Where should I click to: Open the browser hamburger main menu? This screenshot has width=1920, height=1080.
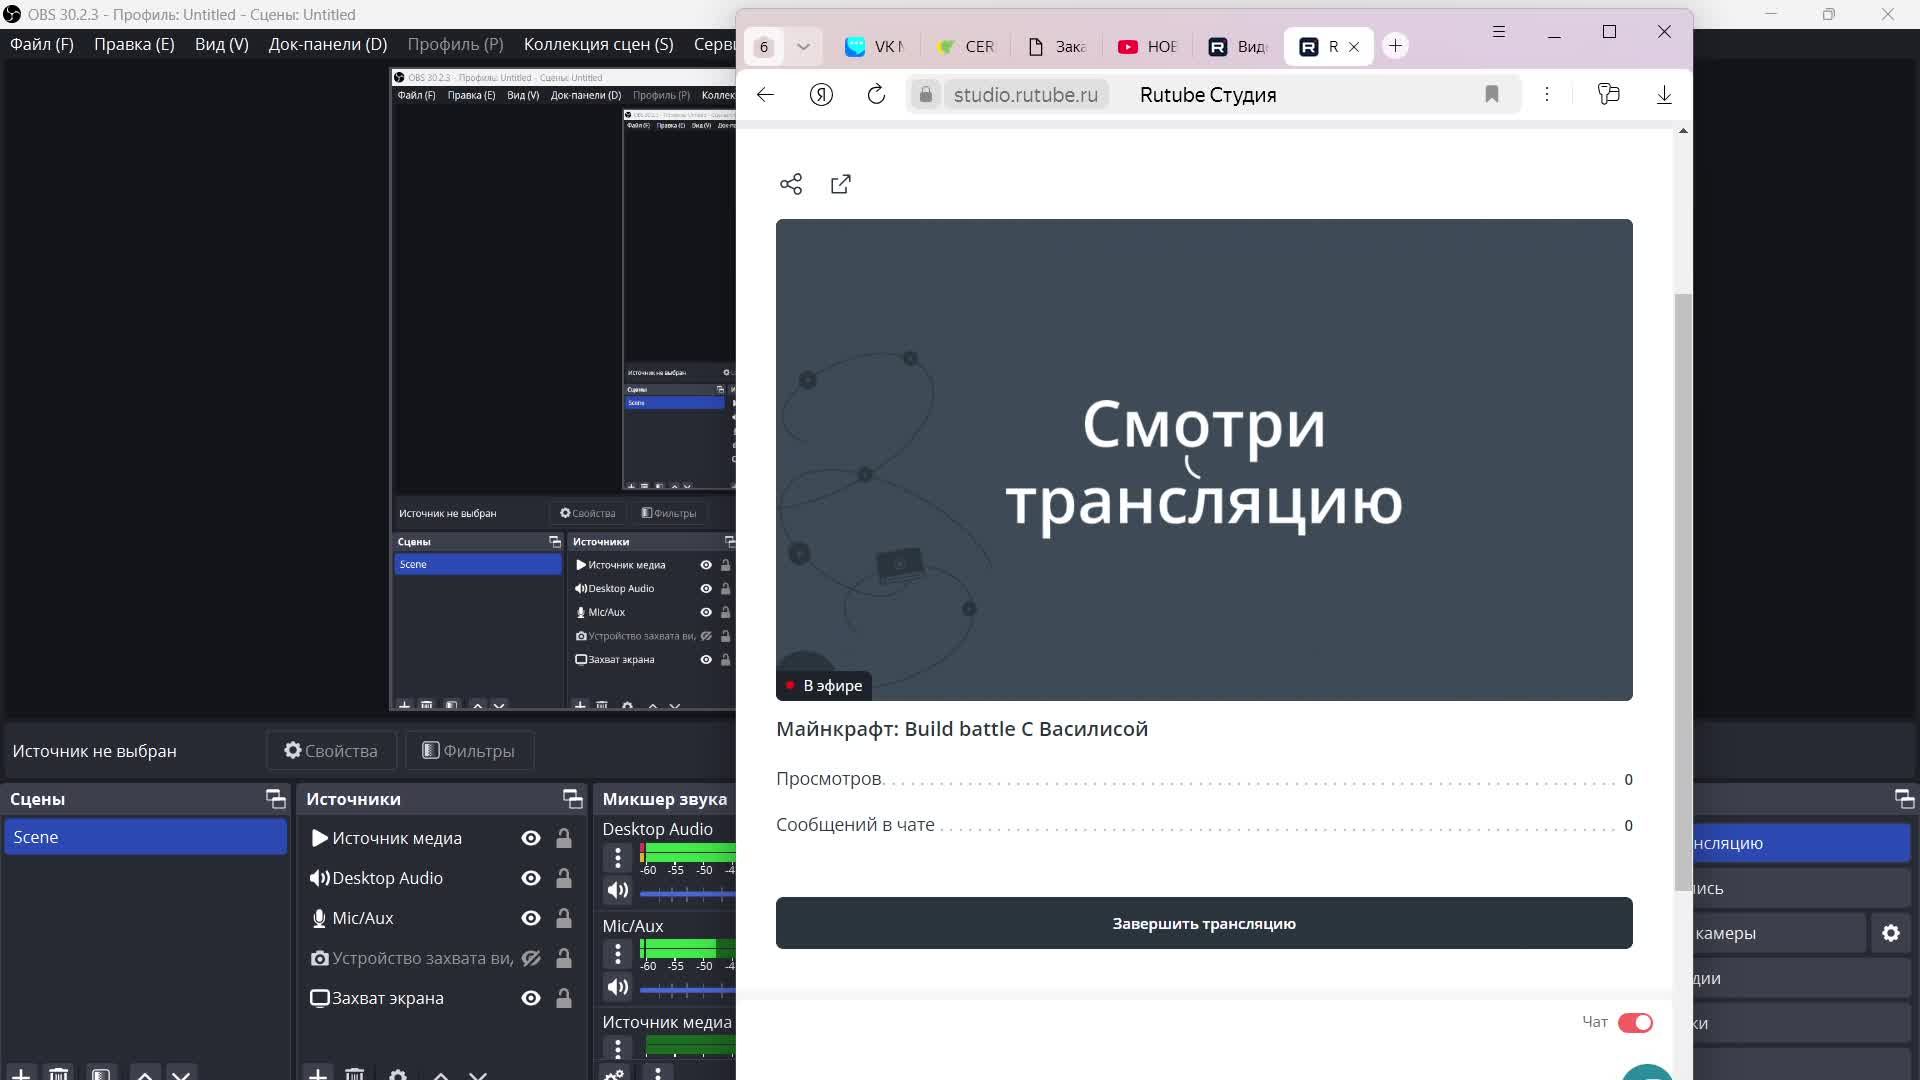1499,32
